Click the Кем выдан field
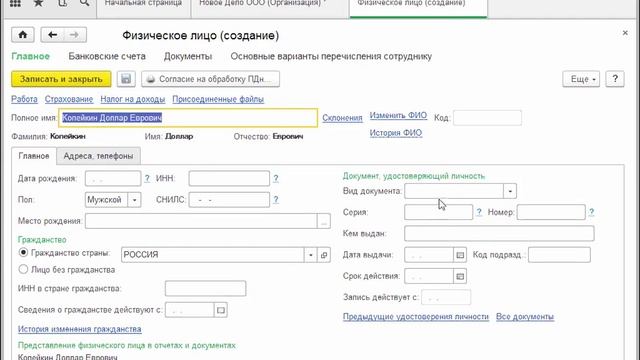Viewport: 640px width, 360px height. pos(499,233)
